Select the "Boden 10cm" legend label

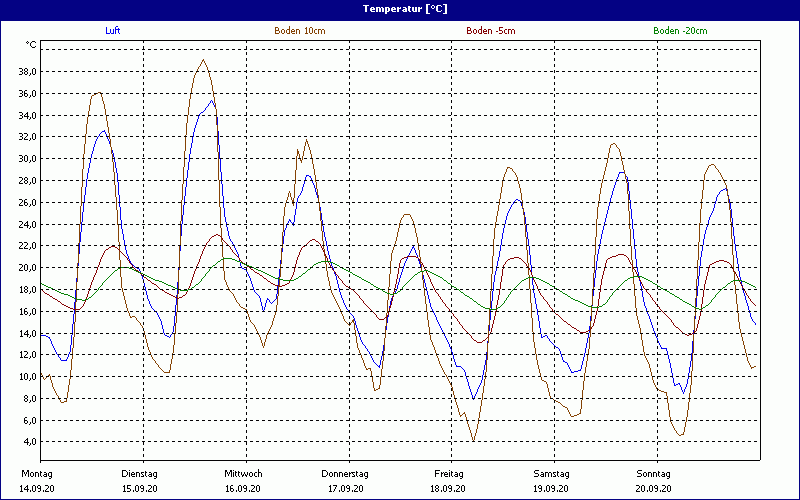pos(300,31)
